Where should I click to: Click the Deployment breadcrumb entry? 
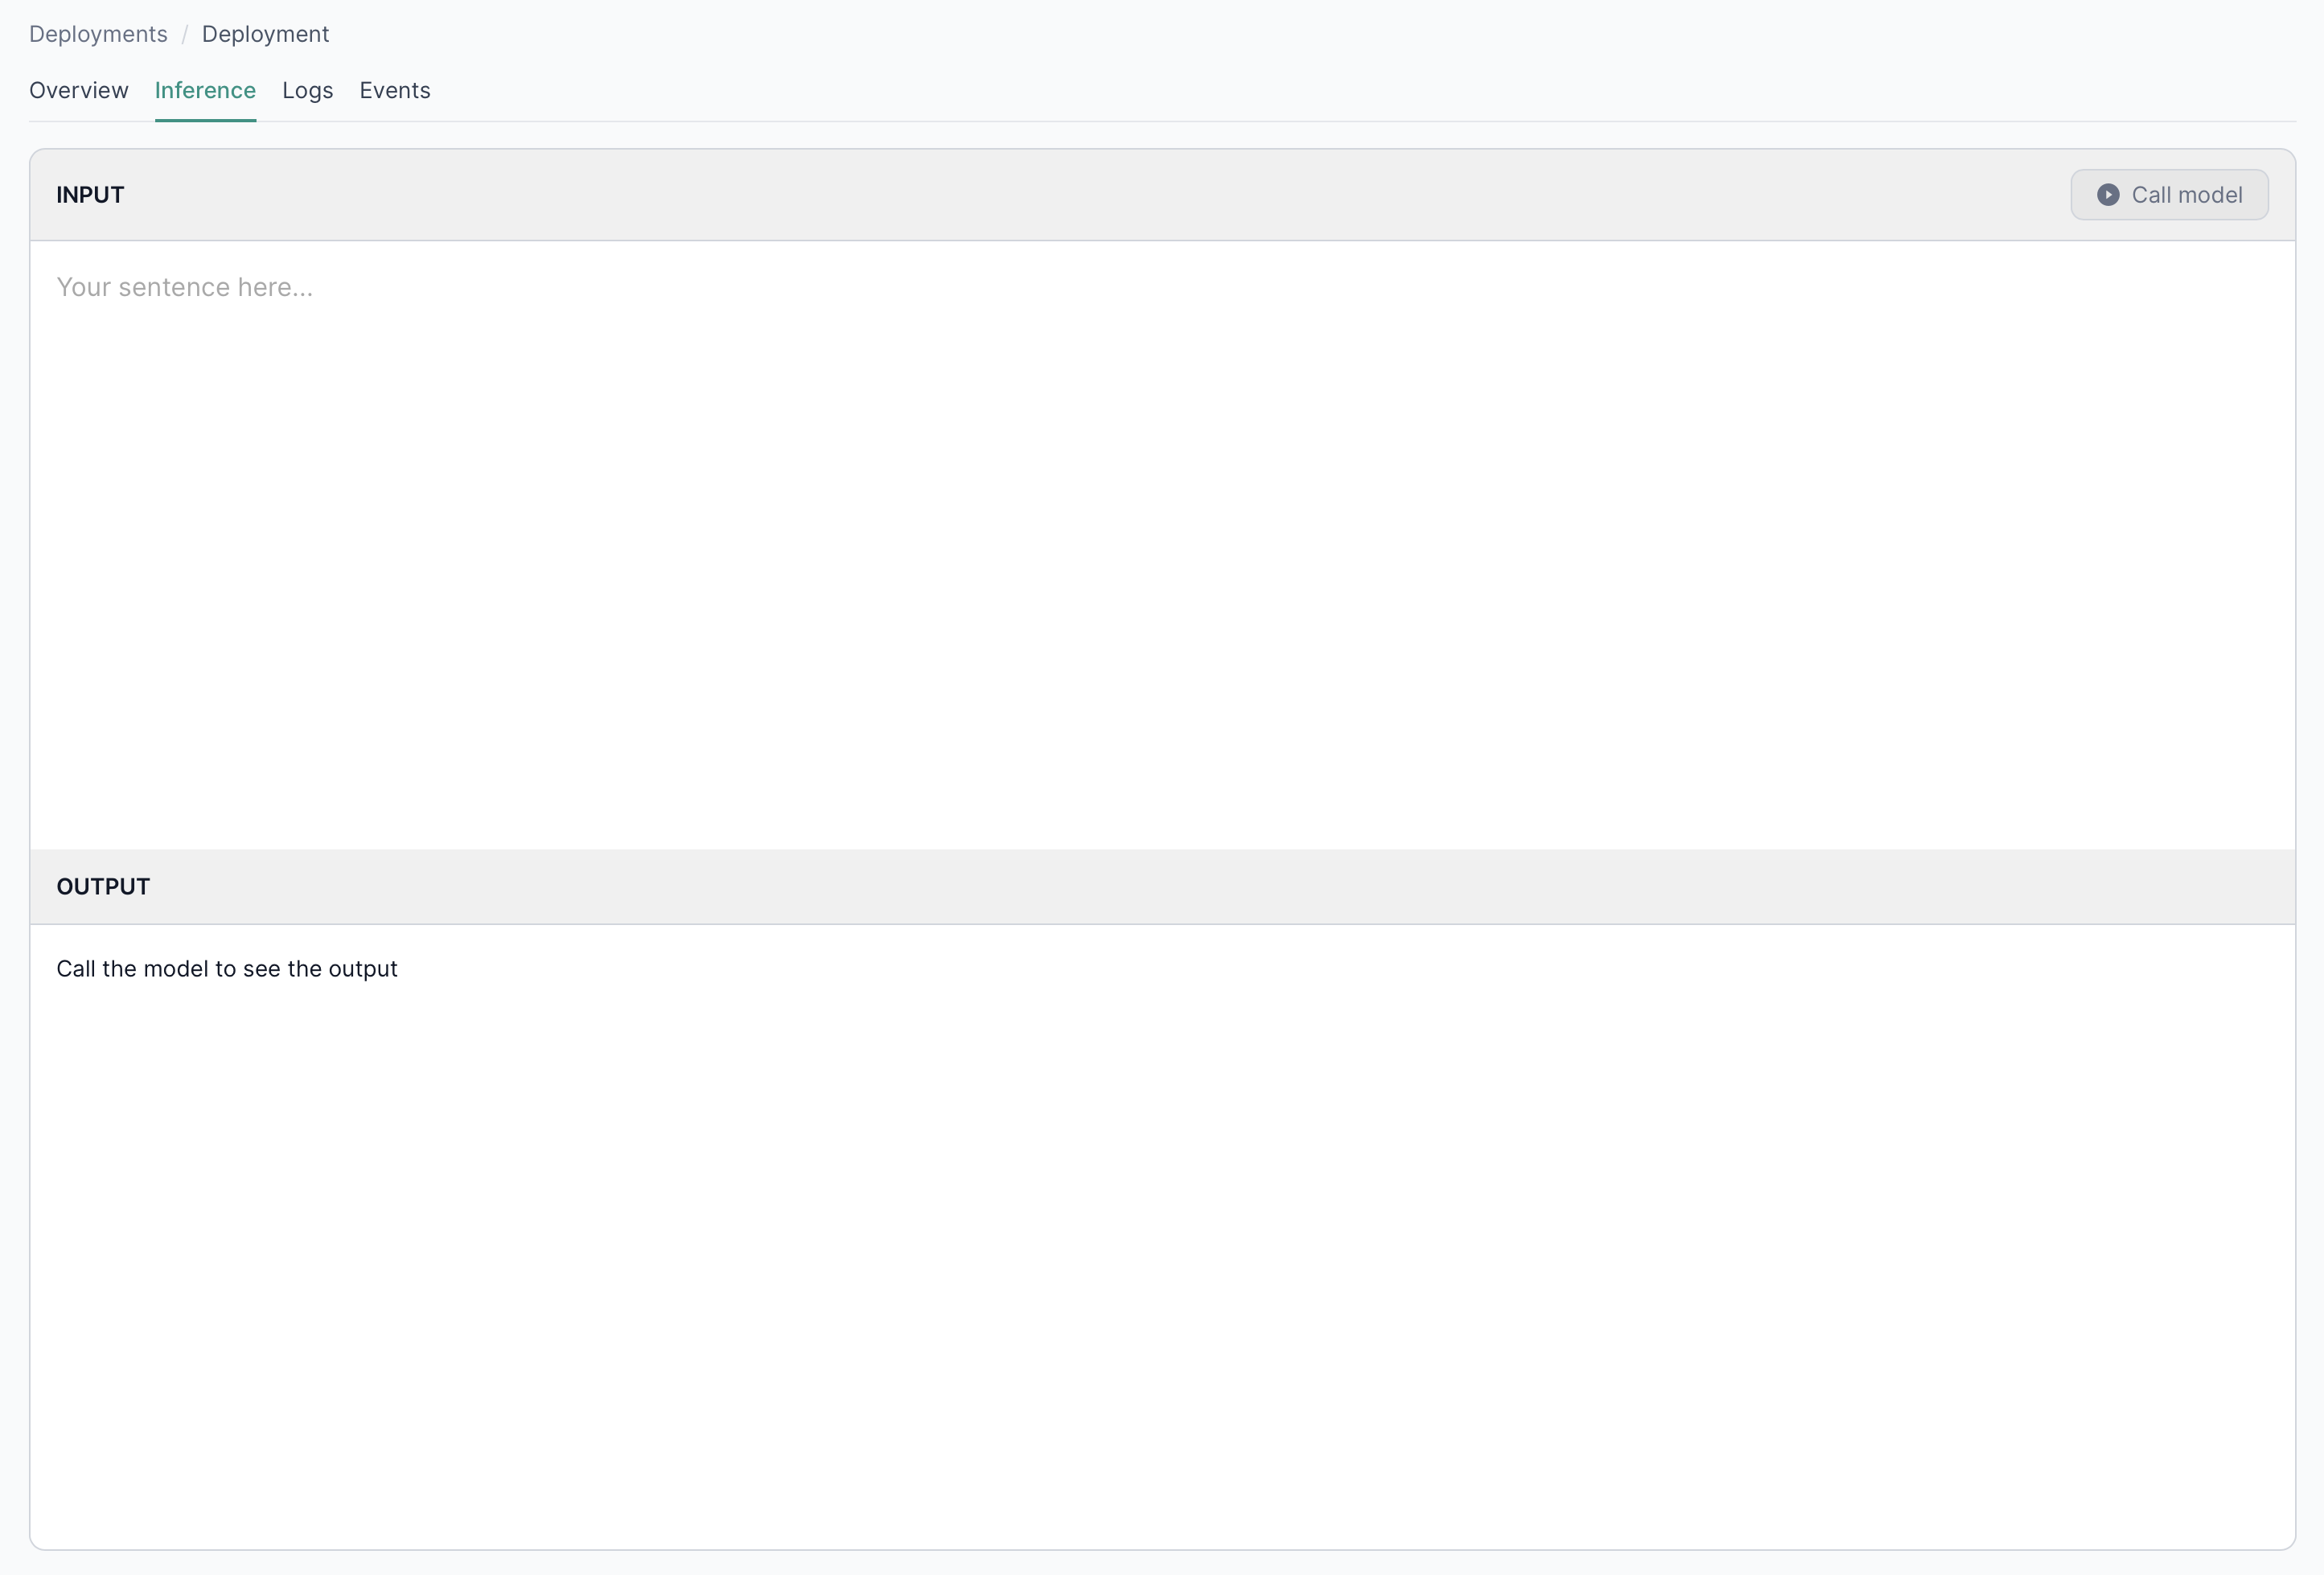point(265,33)
